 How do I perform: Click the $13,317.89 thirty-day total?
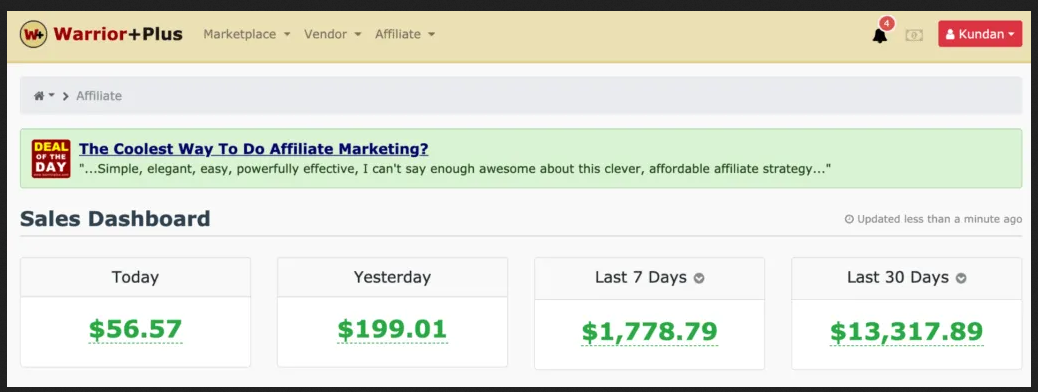pos(907,332)
